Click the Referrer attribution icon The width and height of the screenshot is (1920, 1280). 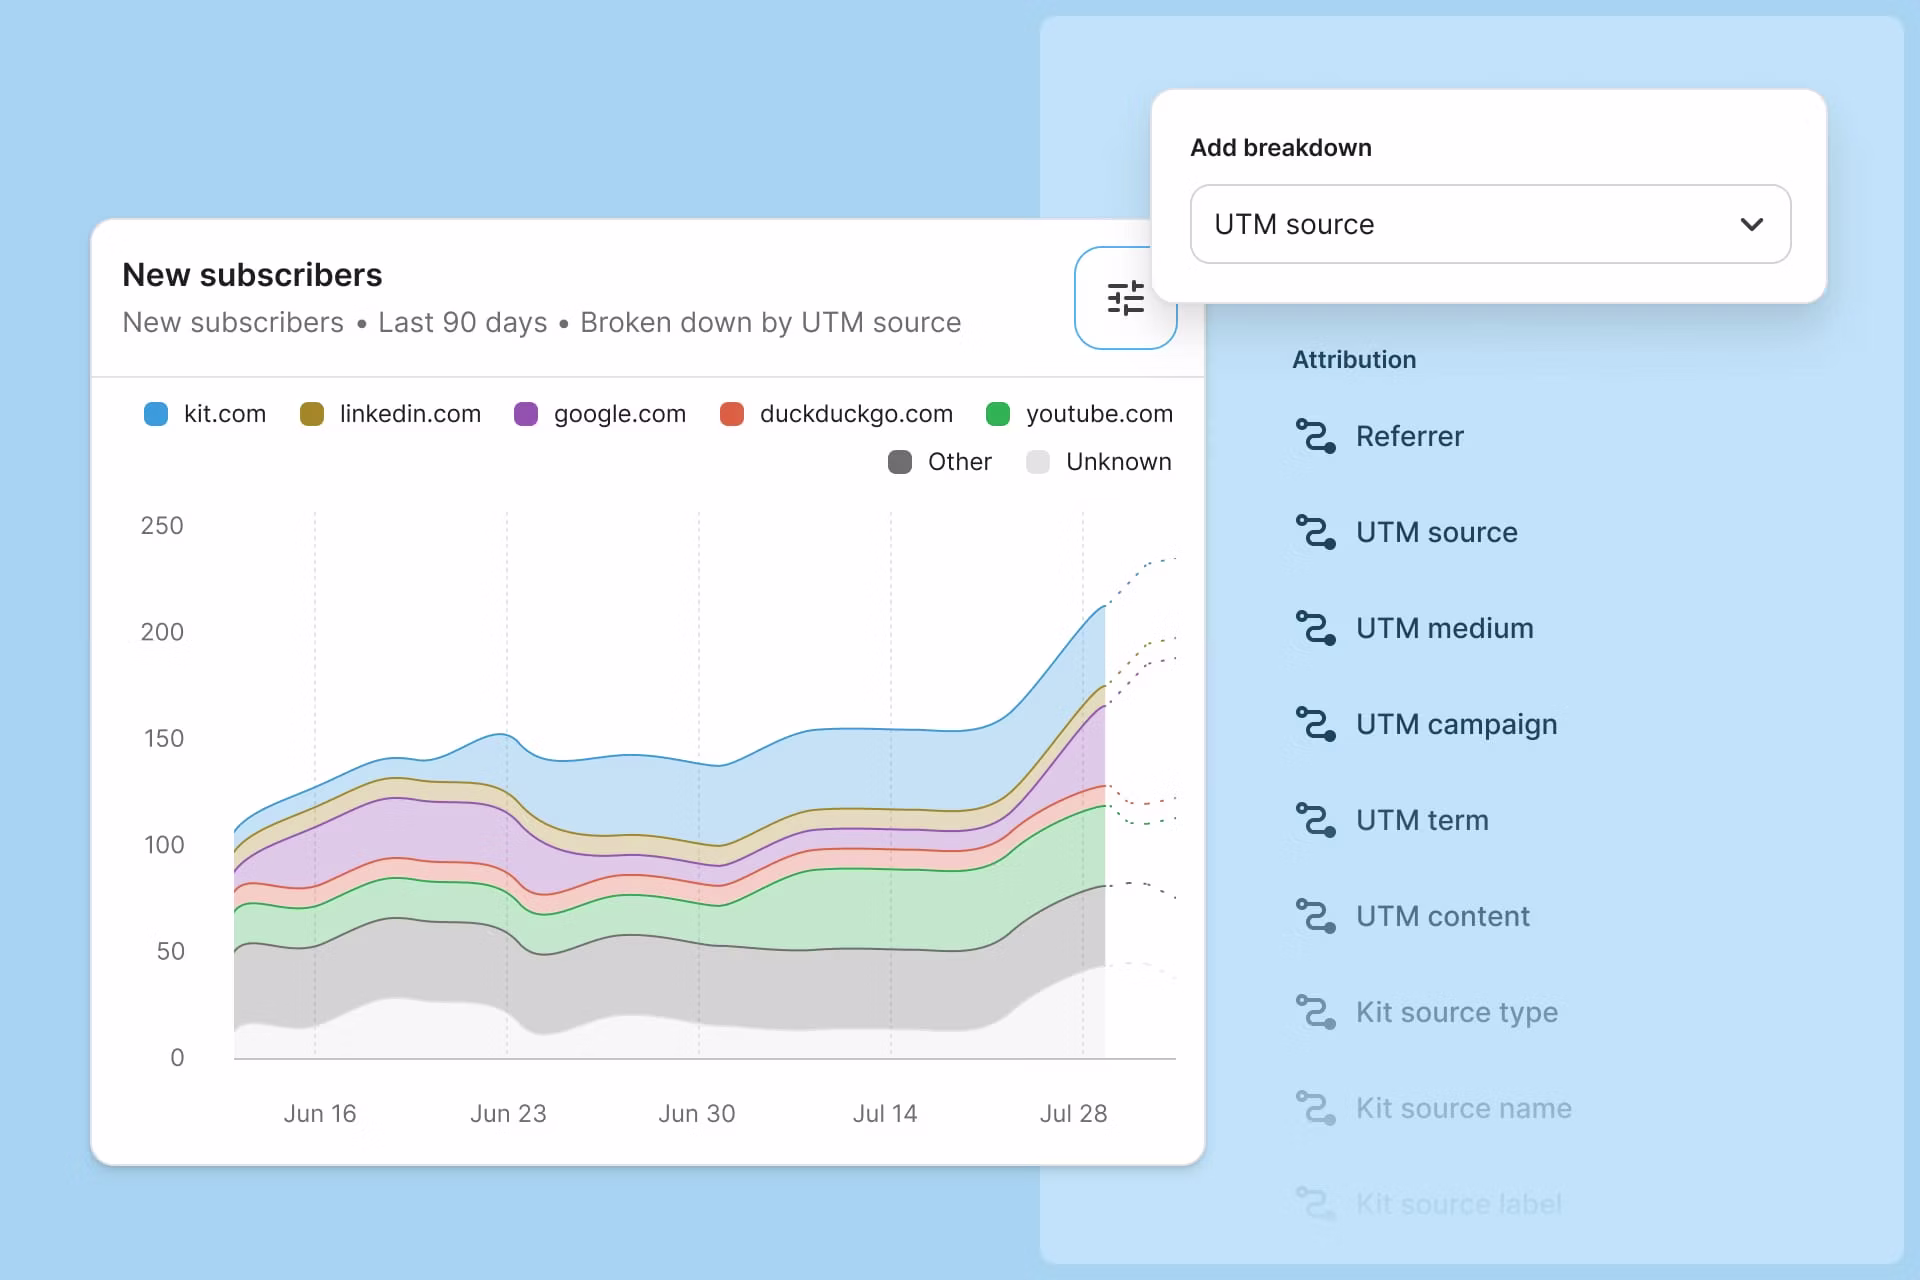pyautogui.click(x=1315, y=436)
